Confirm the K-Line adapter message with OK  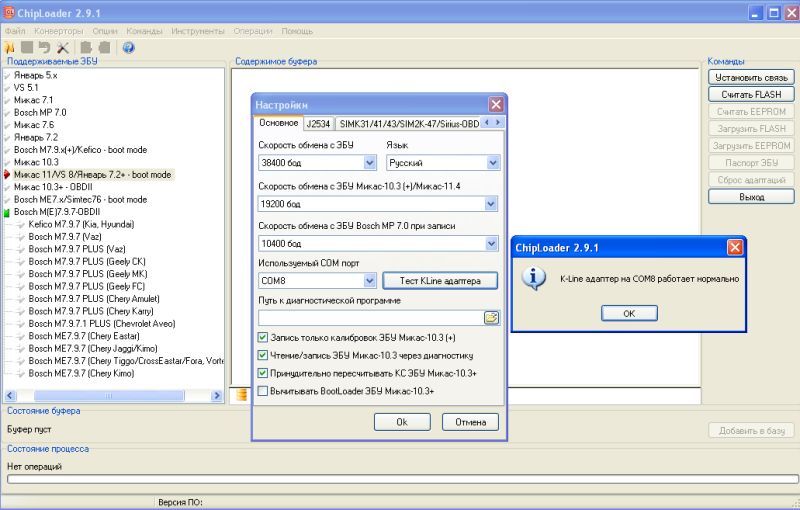[628, 313]
